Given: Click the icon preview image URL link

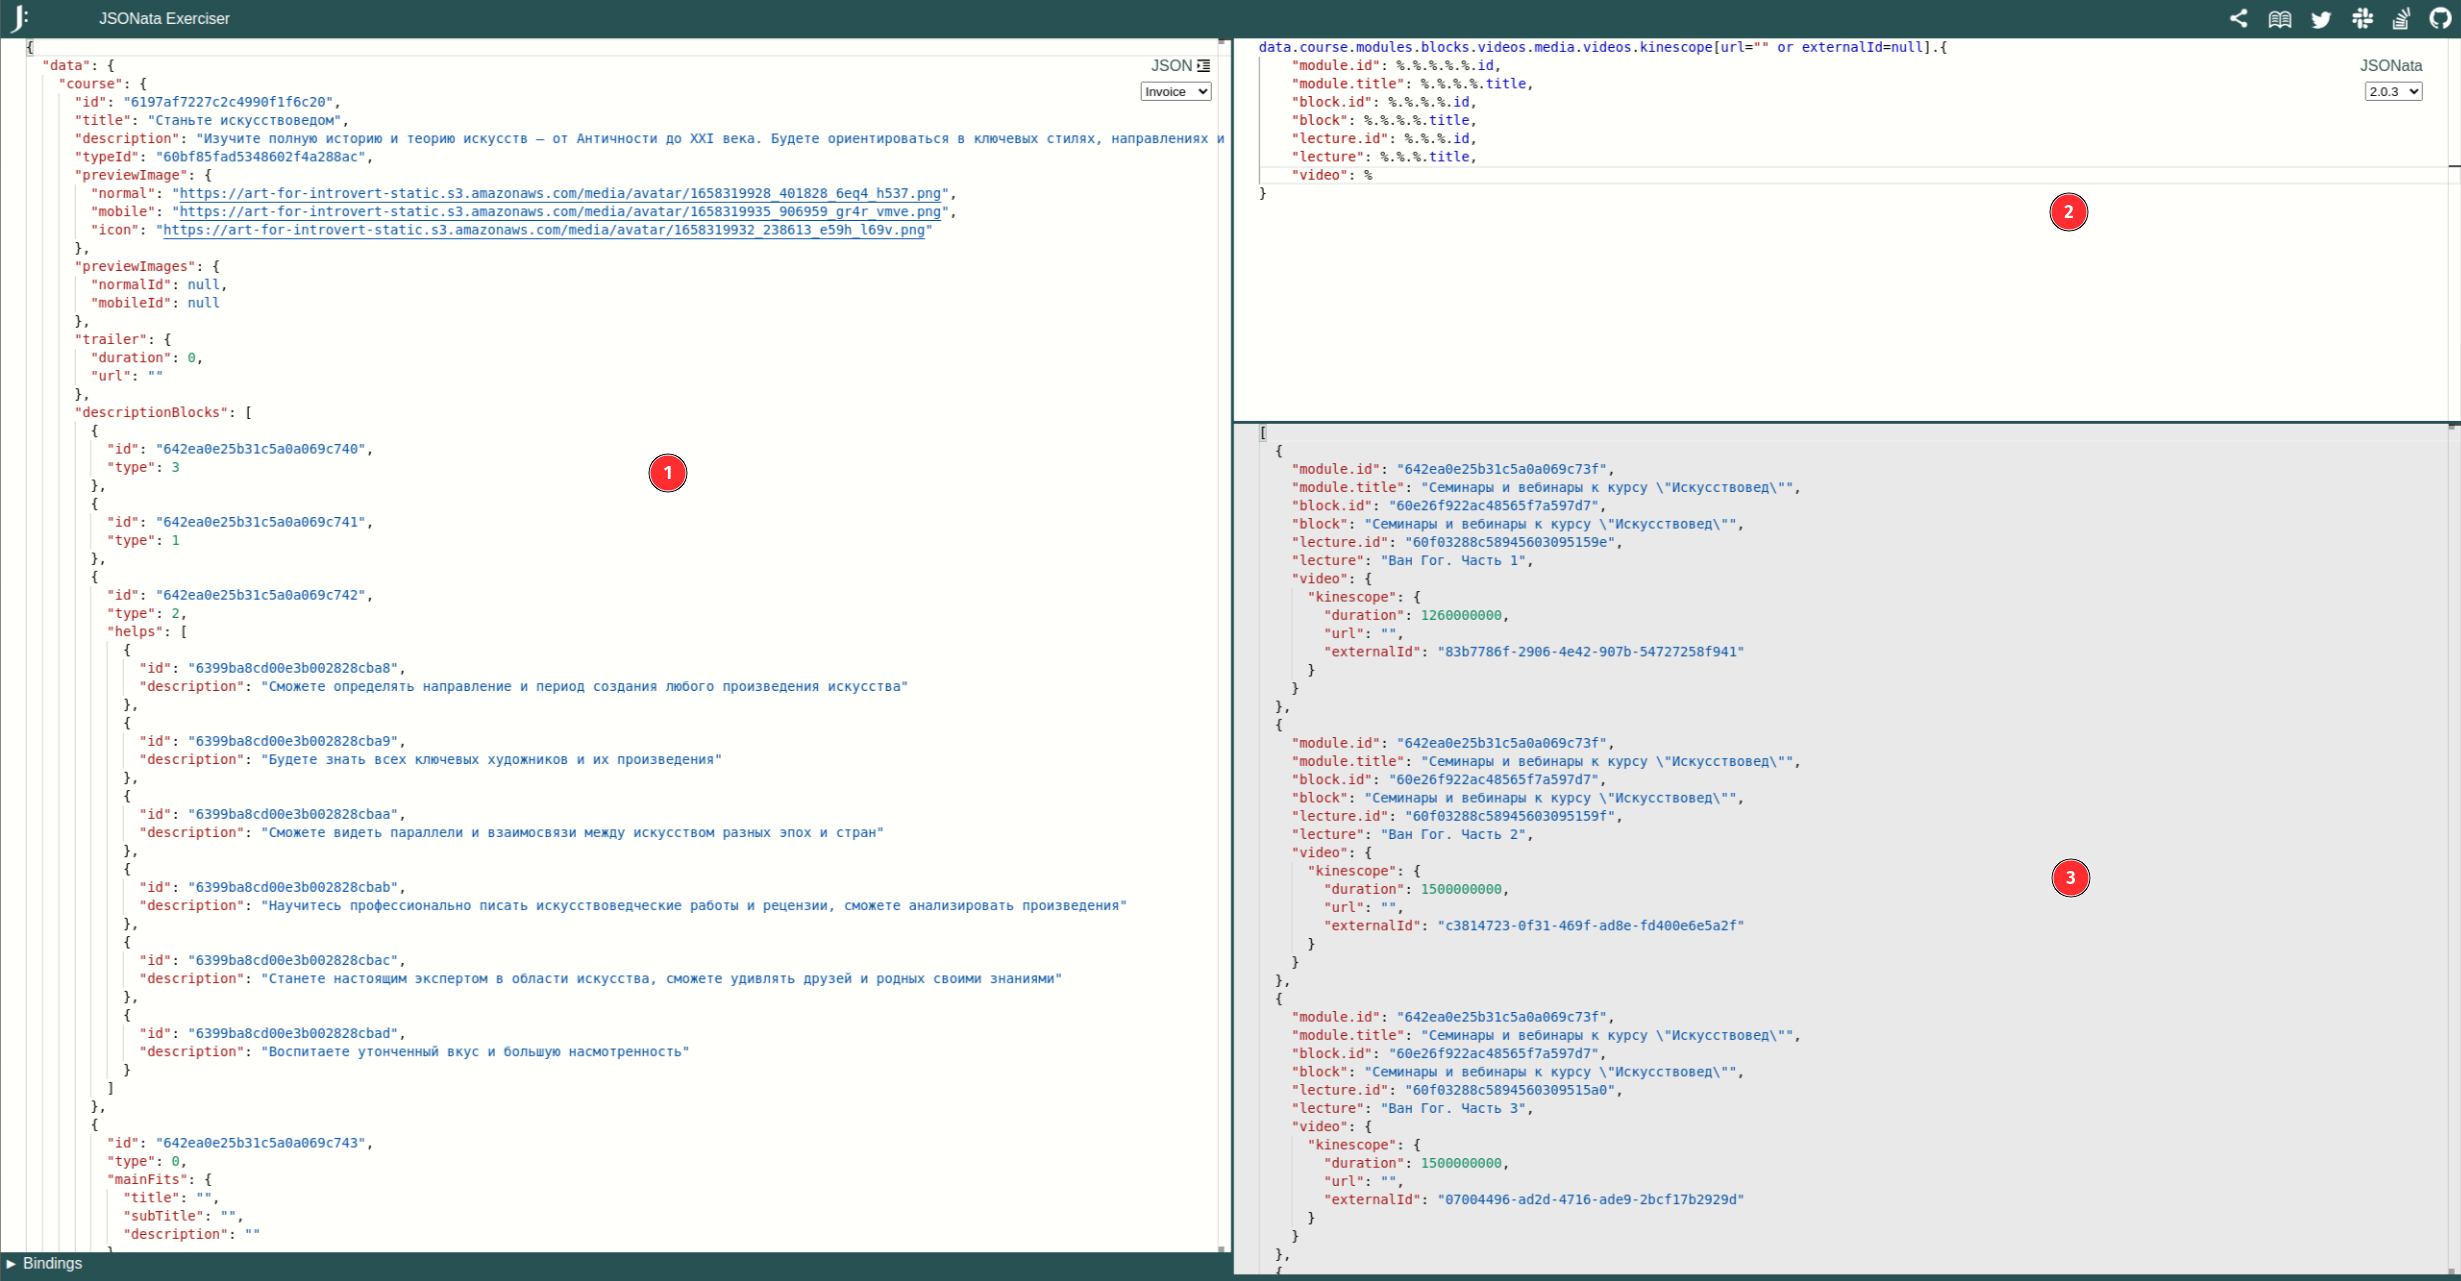Looking at the screenshot, I should tap(546, 230).
